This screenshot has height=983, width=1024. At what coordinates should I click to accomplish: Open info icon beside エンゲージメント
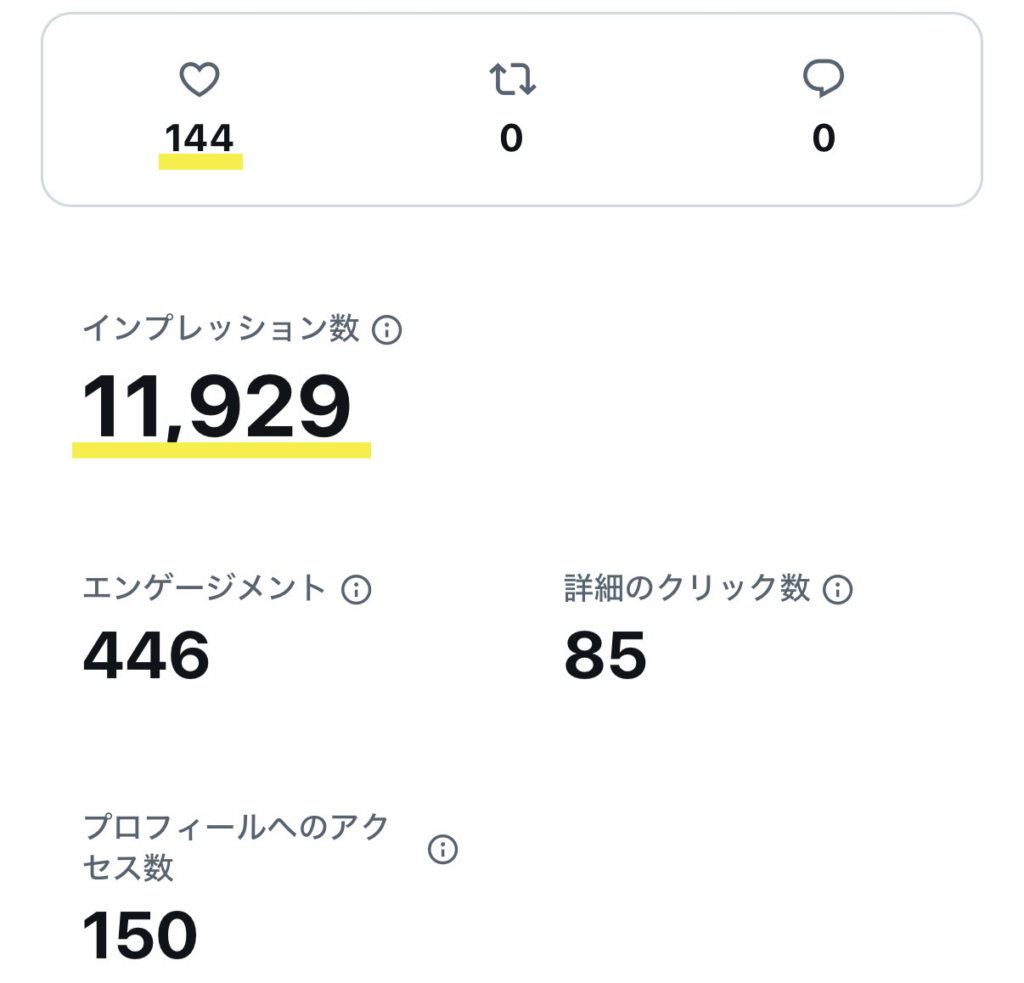(x=356, y=590)
